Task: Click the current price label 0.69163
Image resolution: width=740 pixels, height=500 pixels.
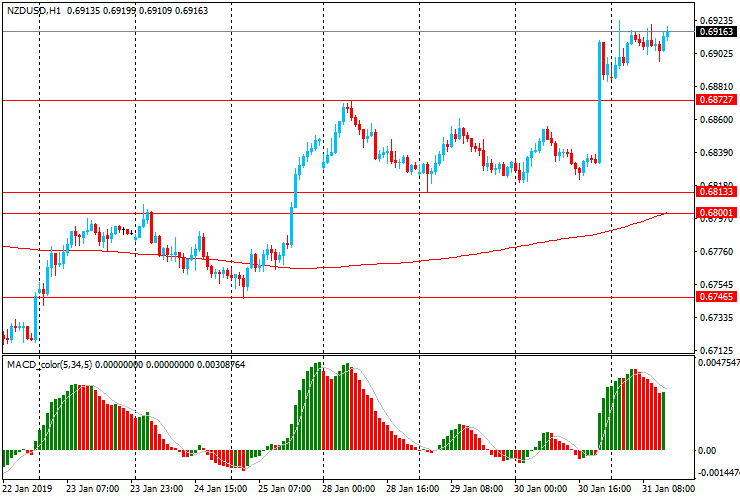Action: 716,32
